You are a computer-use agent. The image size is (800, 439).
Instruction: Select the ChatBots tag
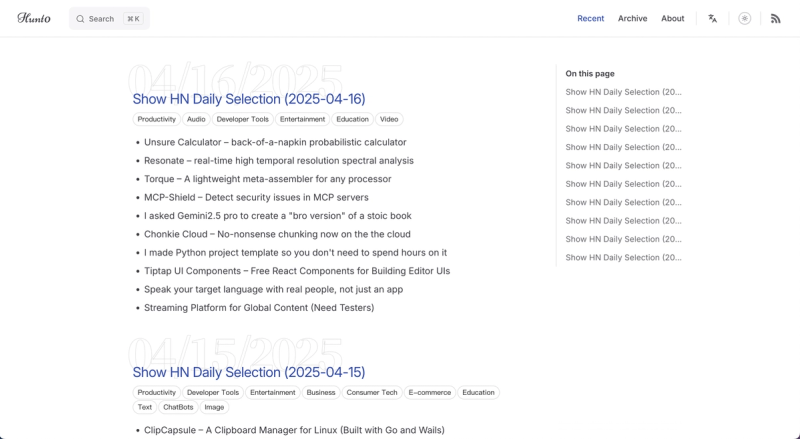(x=178, y=407)
